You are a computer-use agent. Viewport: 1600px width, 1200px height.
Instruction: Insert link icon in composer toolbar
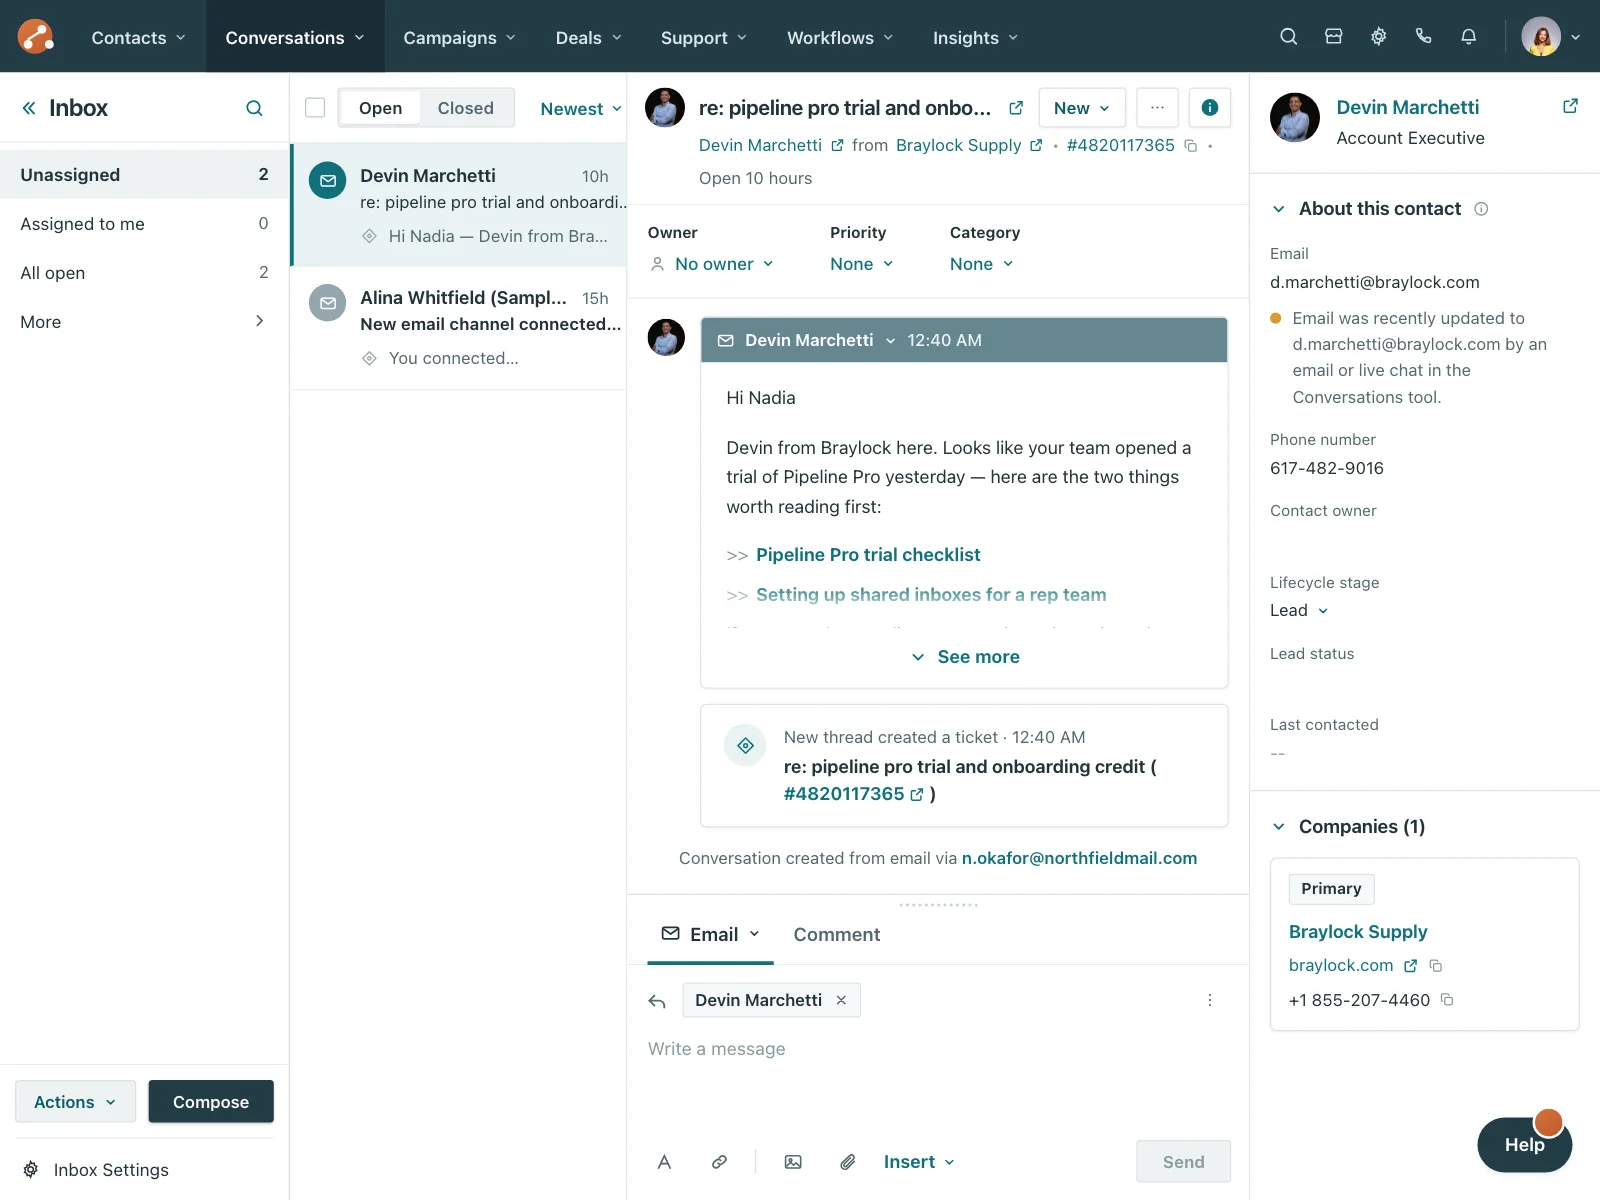[719, 1162]
